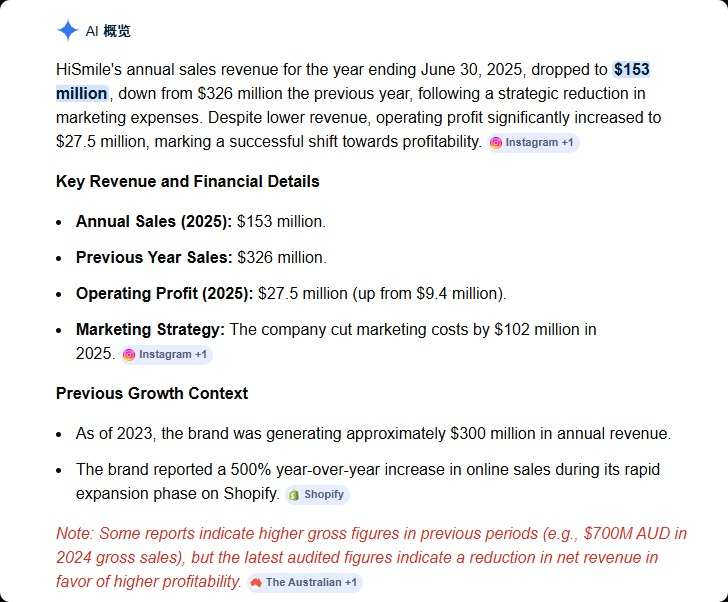The height and width of the screenshot is (602, 728).
Task: Open the Shopify source chip
Action: coord(317,494)
